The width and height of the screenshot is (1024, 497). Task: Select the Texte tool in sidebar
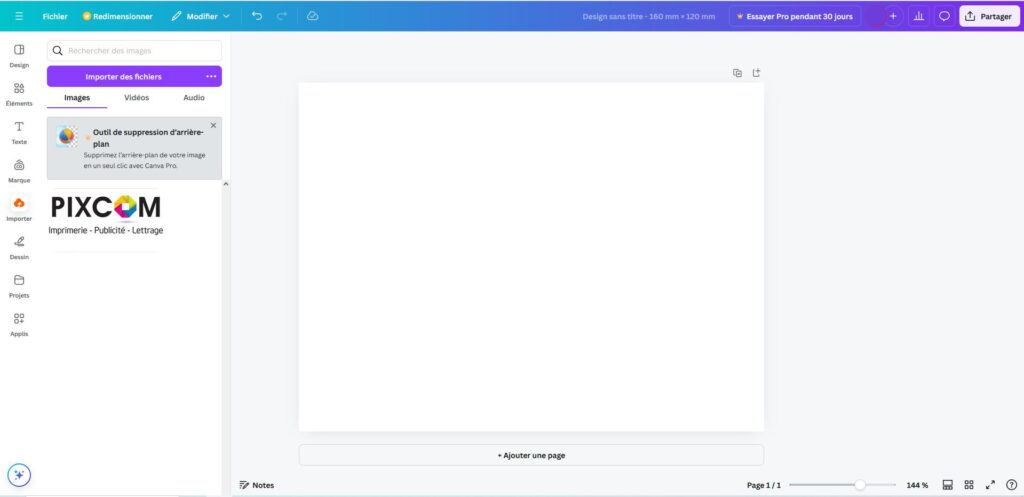click(x=19, y=132)
